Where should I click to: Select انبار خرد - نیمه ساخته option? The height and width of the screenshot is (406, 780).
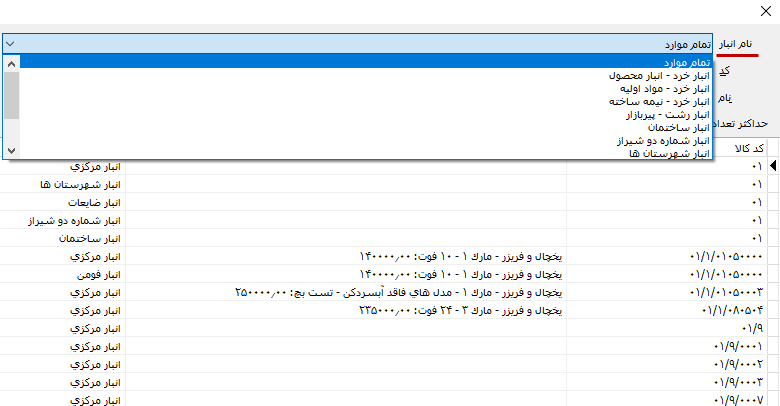659,101
